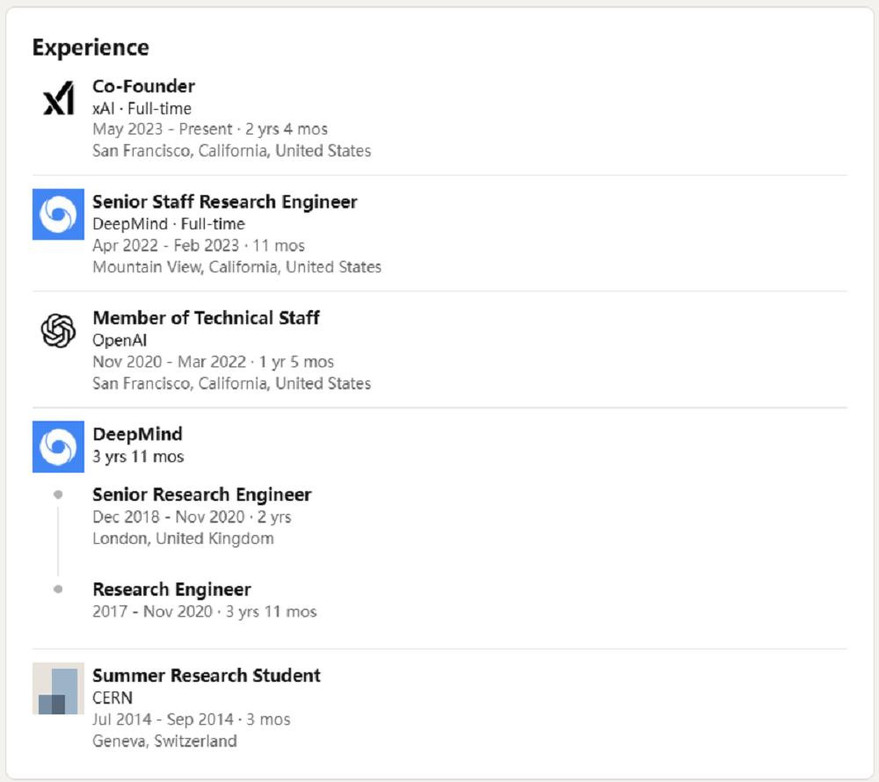Open the Senior Staff Research Engineer position
879x782 pixels.
tap(224, 202)
